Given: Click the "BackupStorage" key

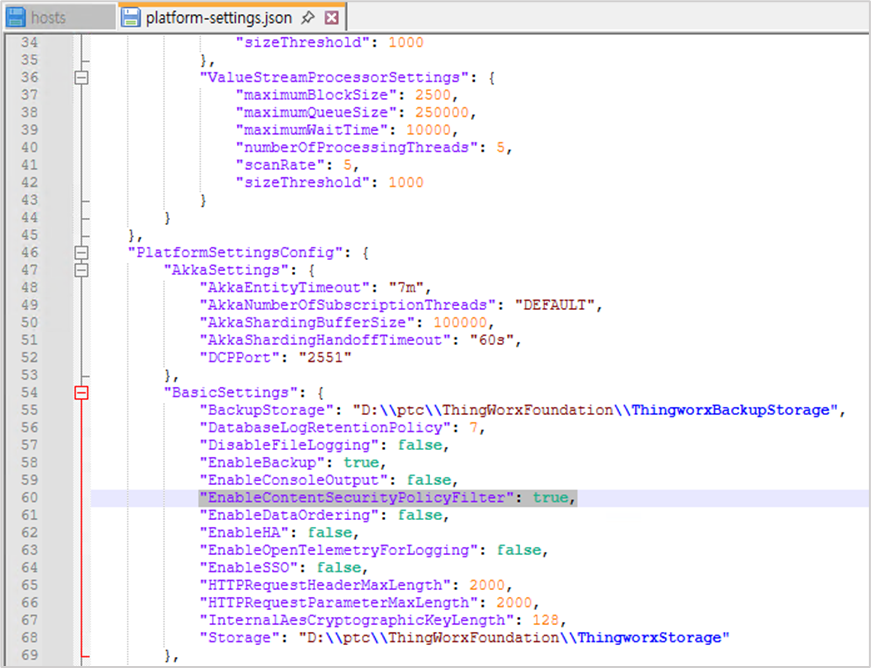Looking at the screenshot, I should click(267, 410).
